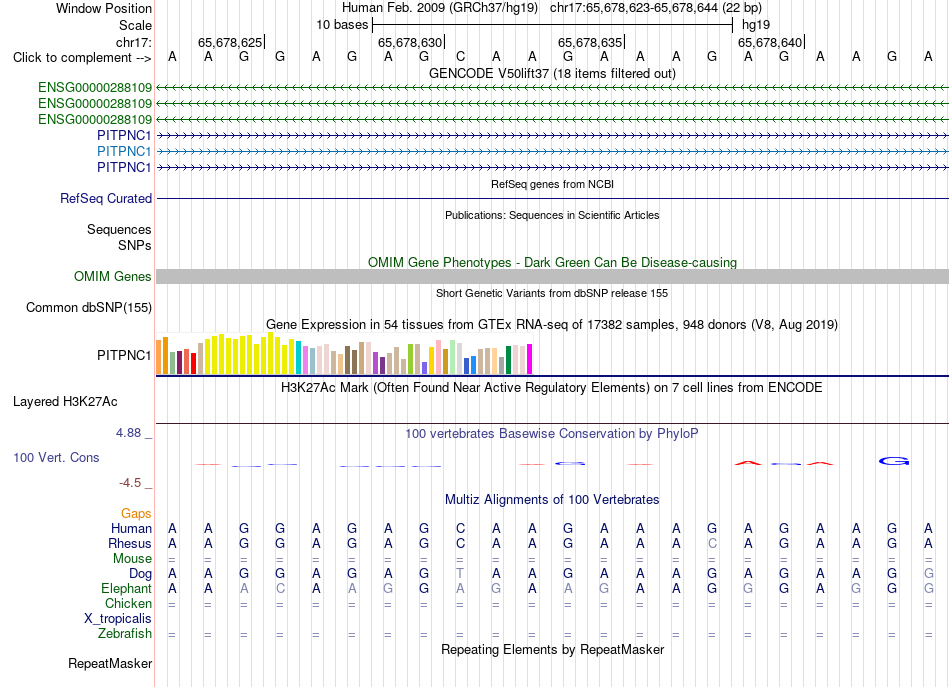The width and height of the screenshot is (950, 687).
Task: Click the RepeatMasker track label
Action: tap(110, 663)
